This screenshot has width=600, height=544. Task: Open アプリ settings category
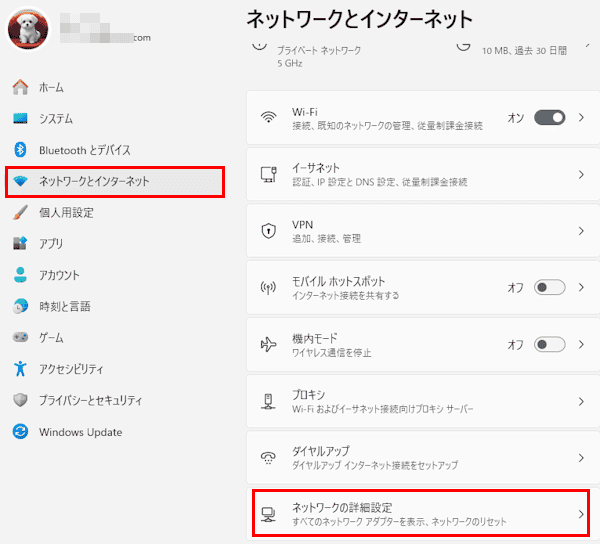[x=51, y=244]
